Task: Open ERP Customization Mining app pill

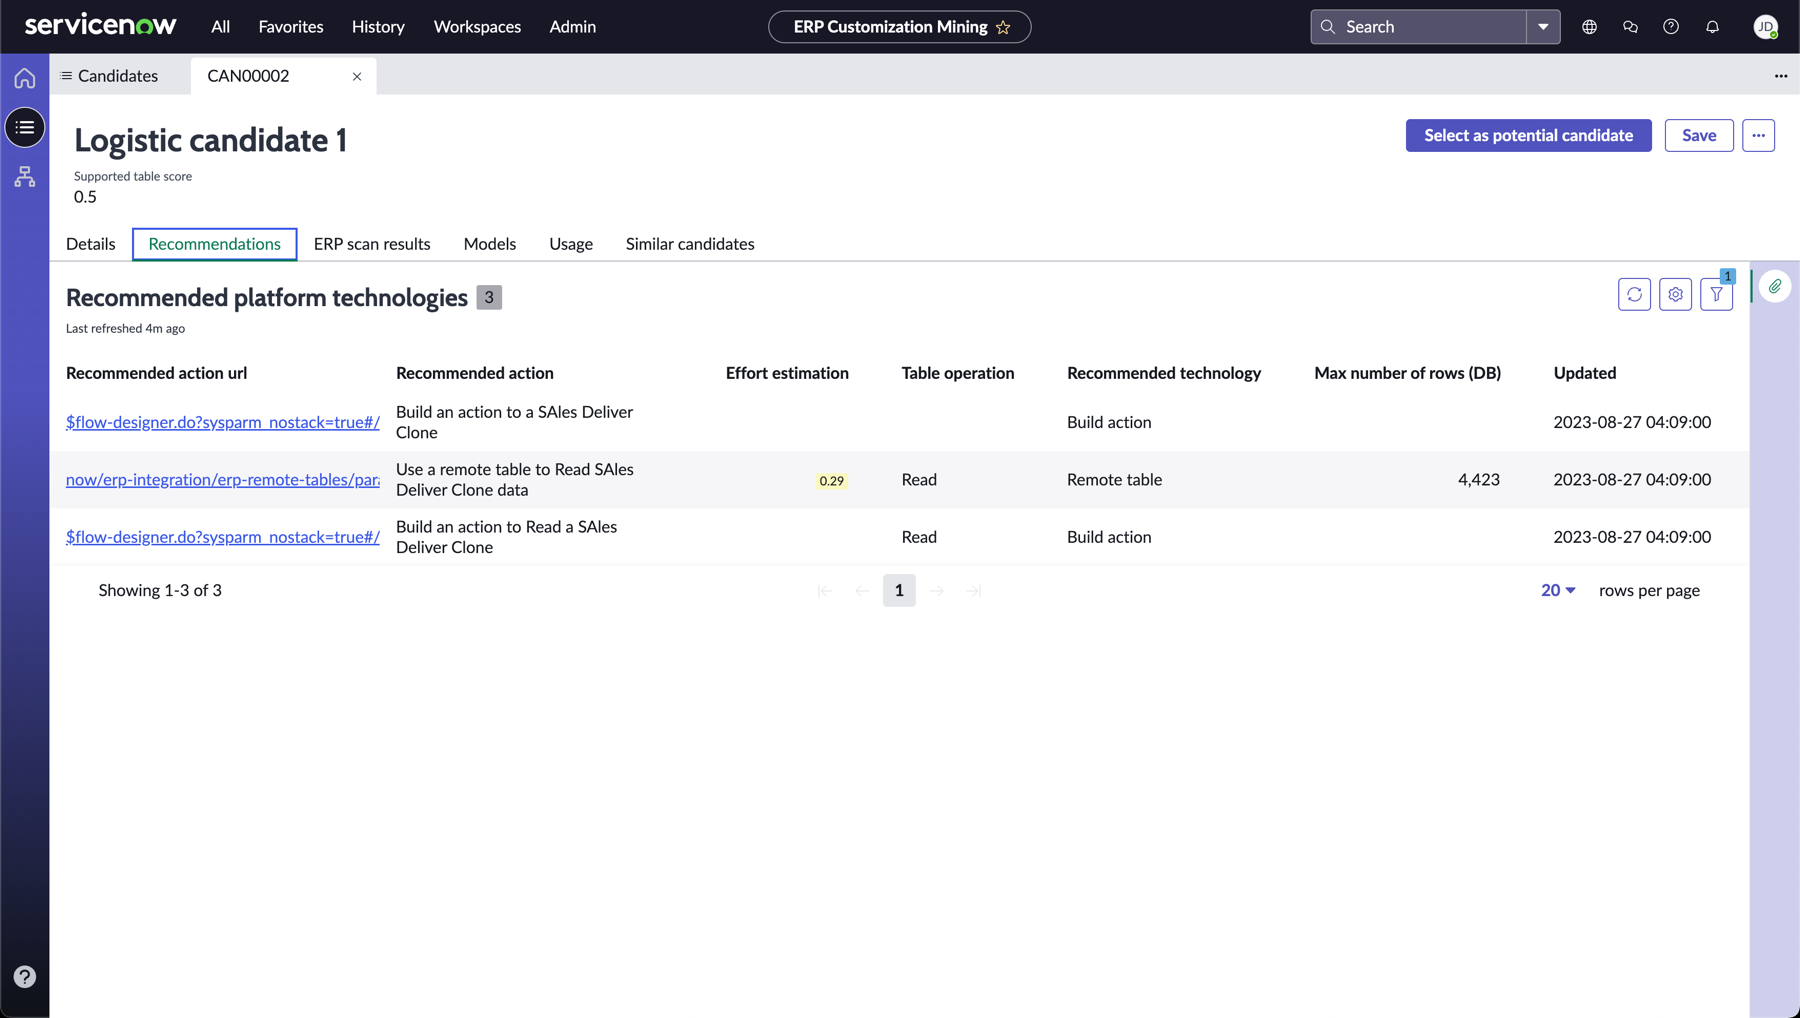Action: click(x=899, y=27)
